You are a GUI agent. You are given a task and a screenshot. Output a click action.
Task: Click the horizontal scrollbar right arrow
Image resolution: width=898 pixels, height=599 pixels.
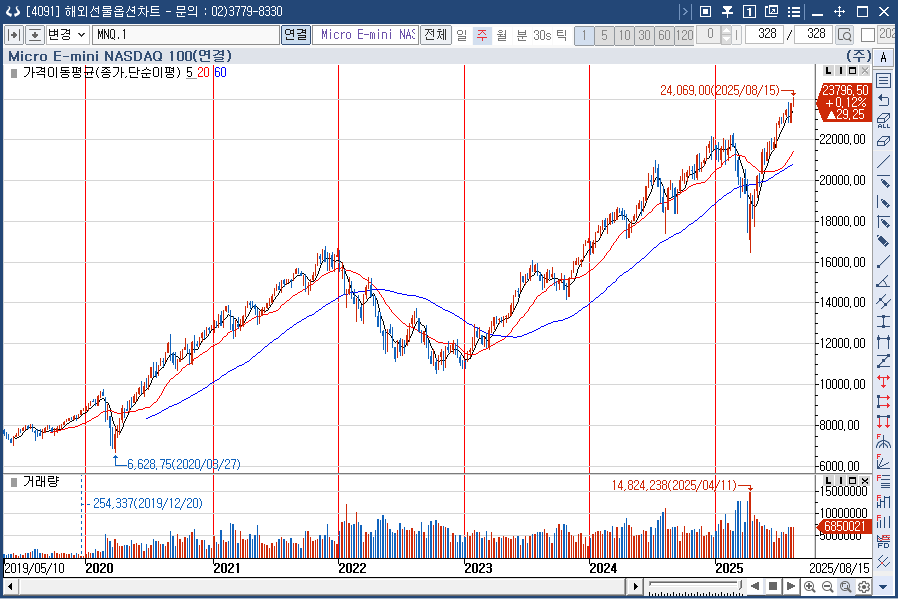635,586
